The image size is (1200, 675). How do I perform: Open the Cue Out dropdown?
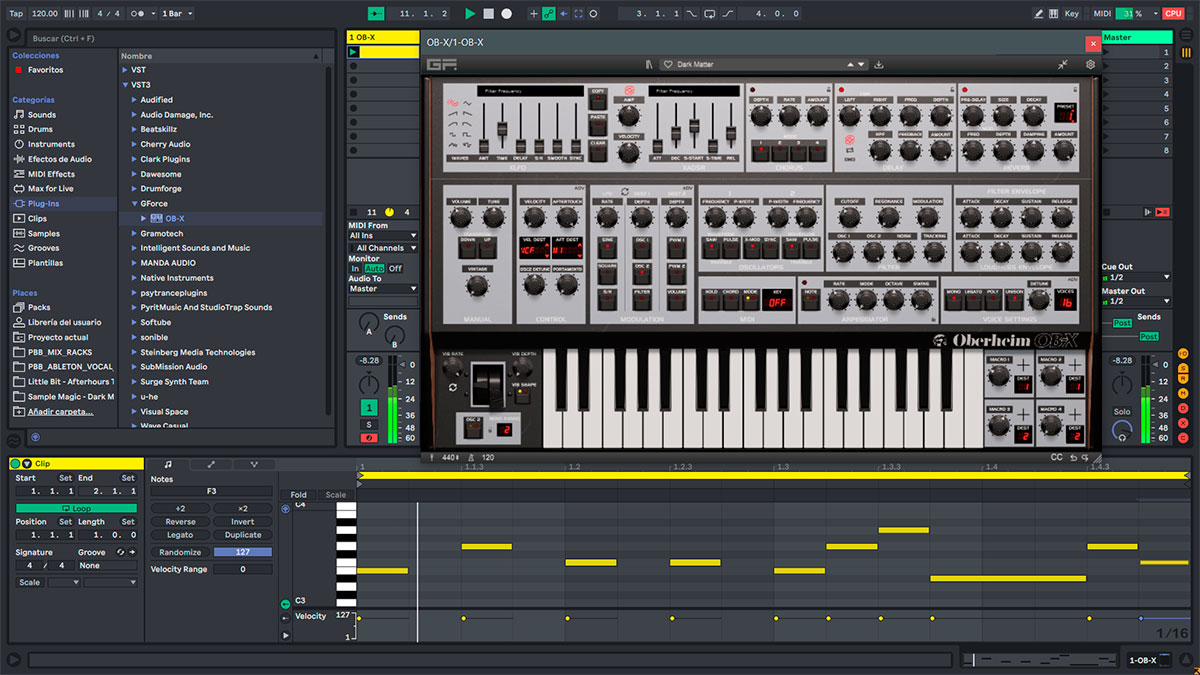pos(1135,277)
